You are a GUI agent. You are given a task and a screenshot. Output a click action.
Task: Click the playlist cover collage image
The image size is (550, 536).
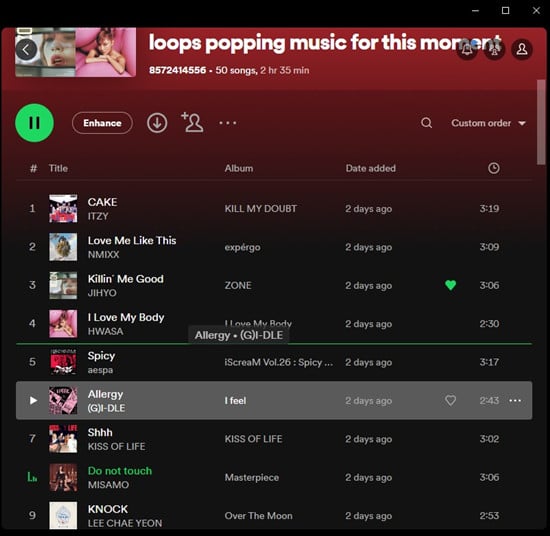click(x=75, y=52)
